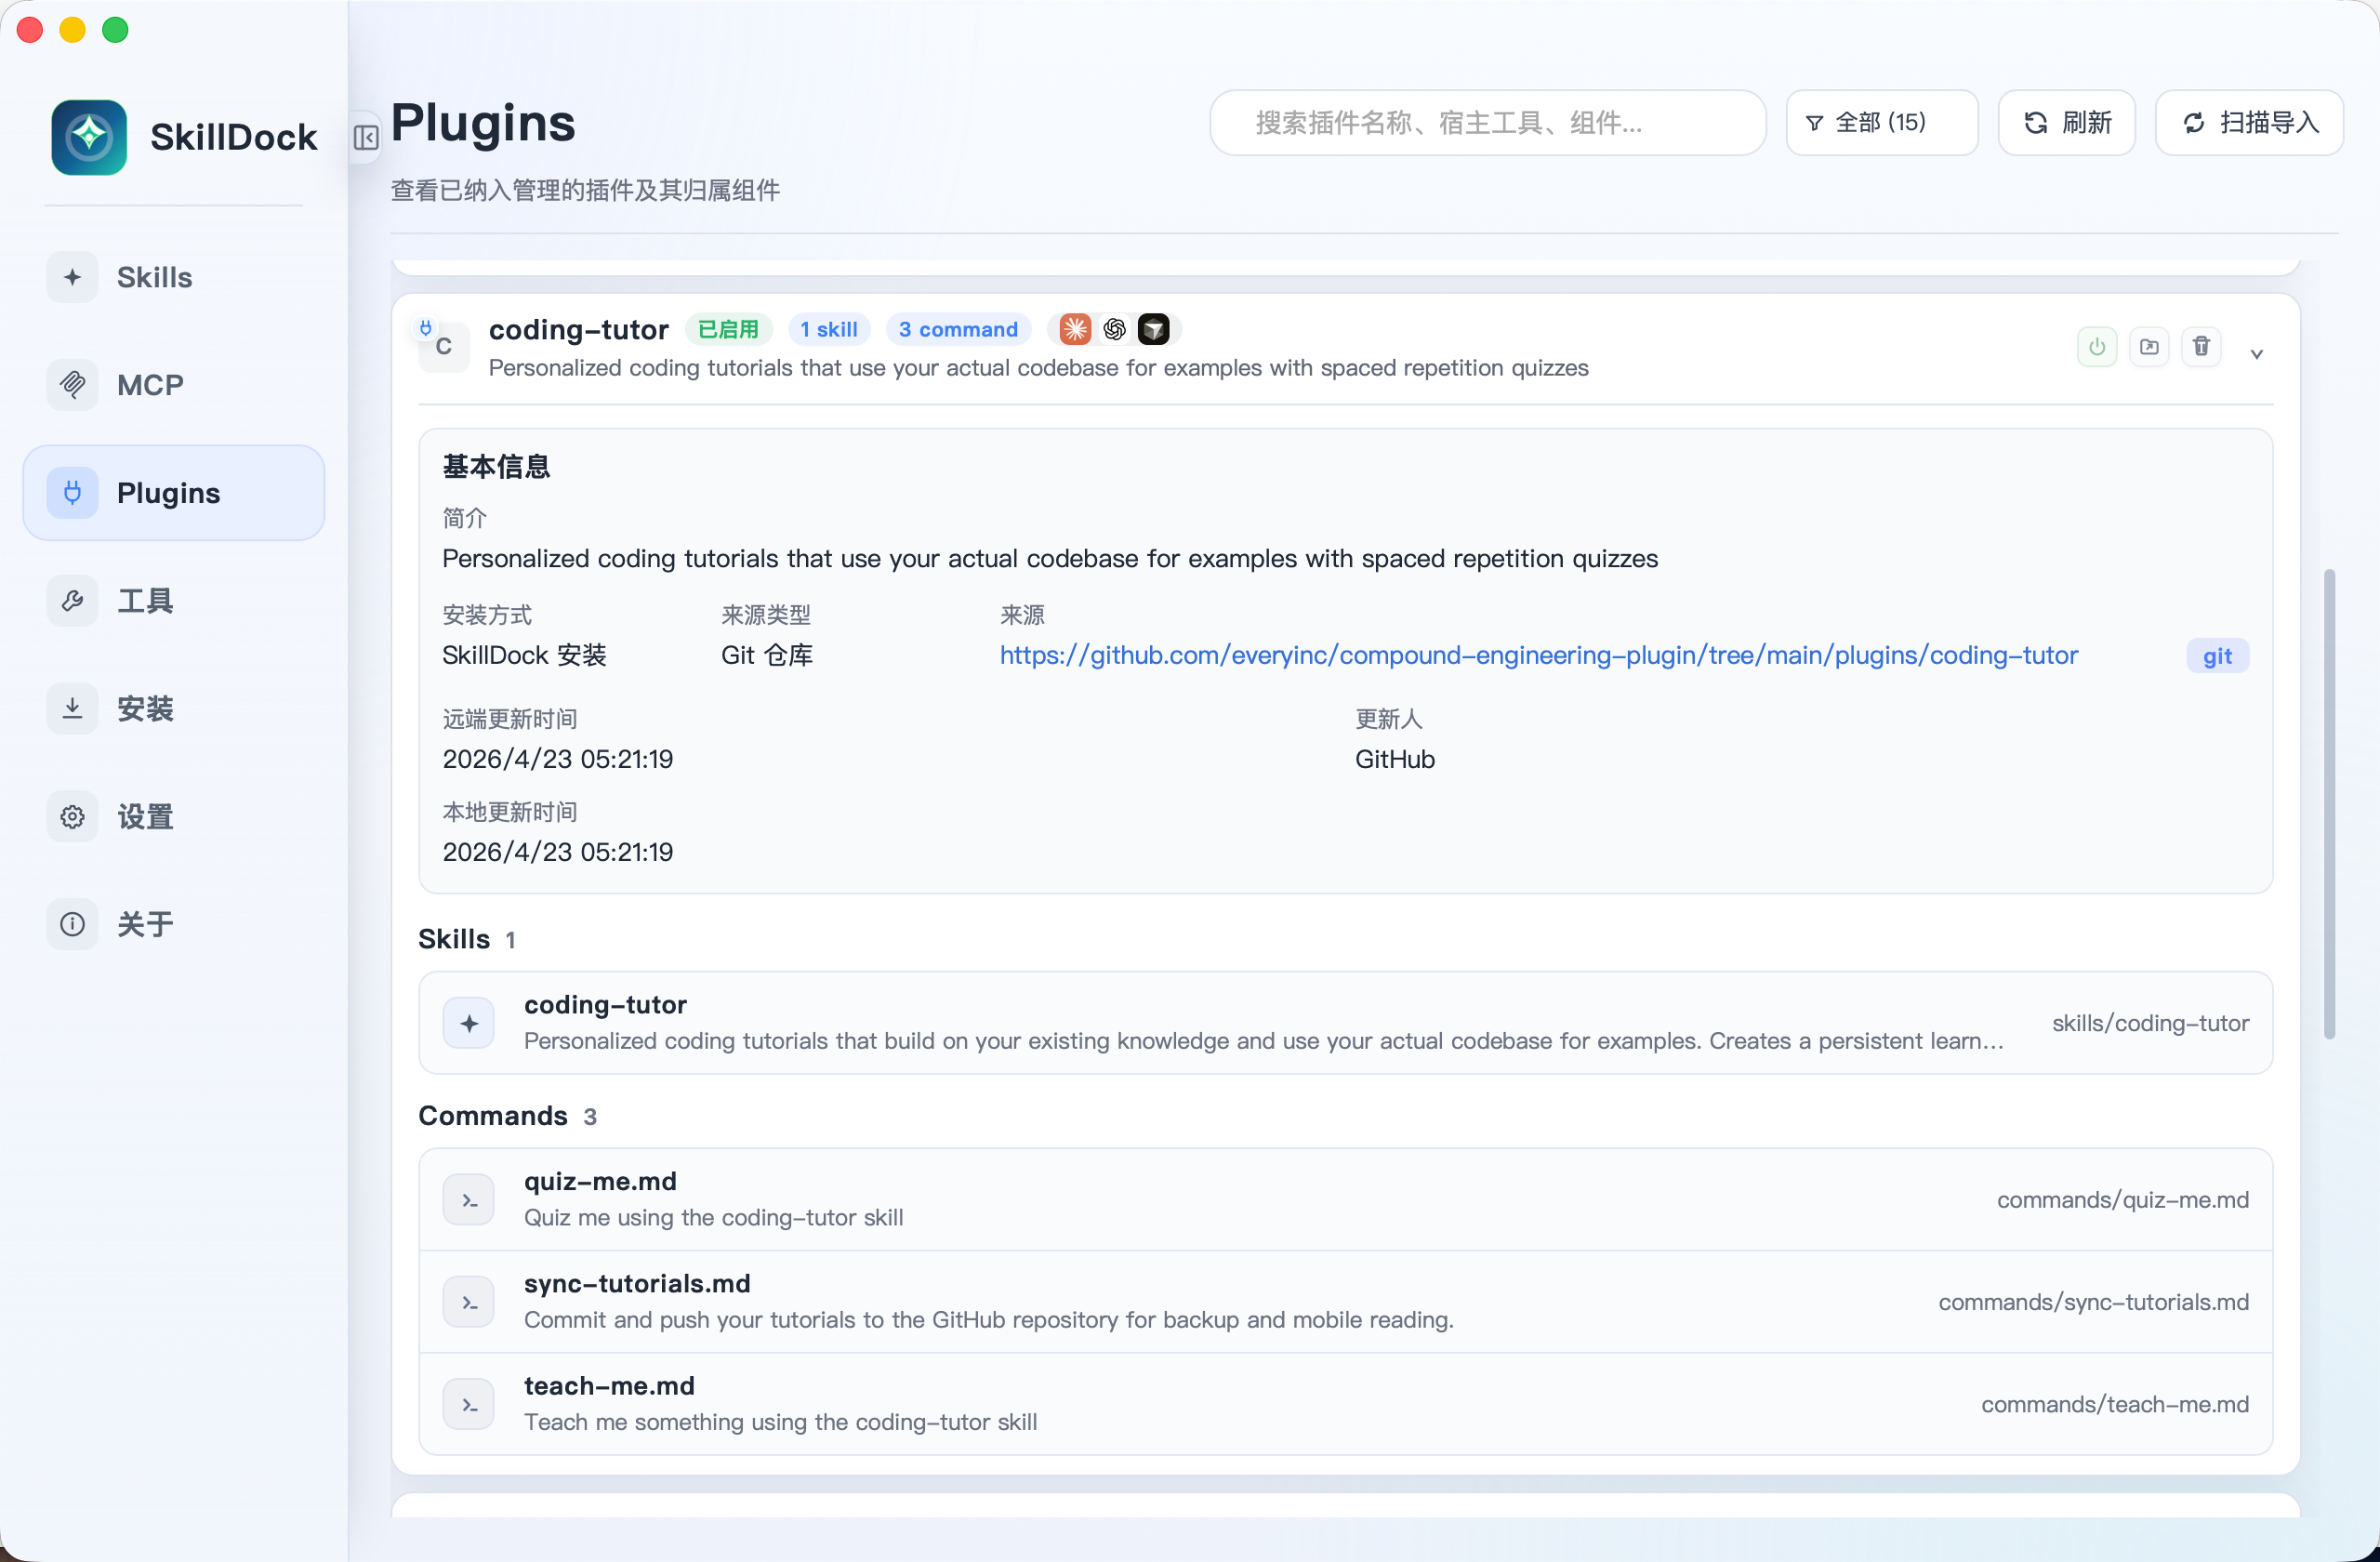Toggle coding-tutor power enable button
The height and width of the screenshot is (1562, 2380).
[x=2096, y=347]
